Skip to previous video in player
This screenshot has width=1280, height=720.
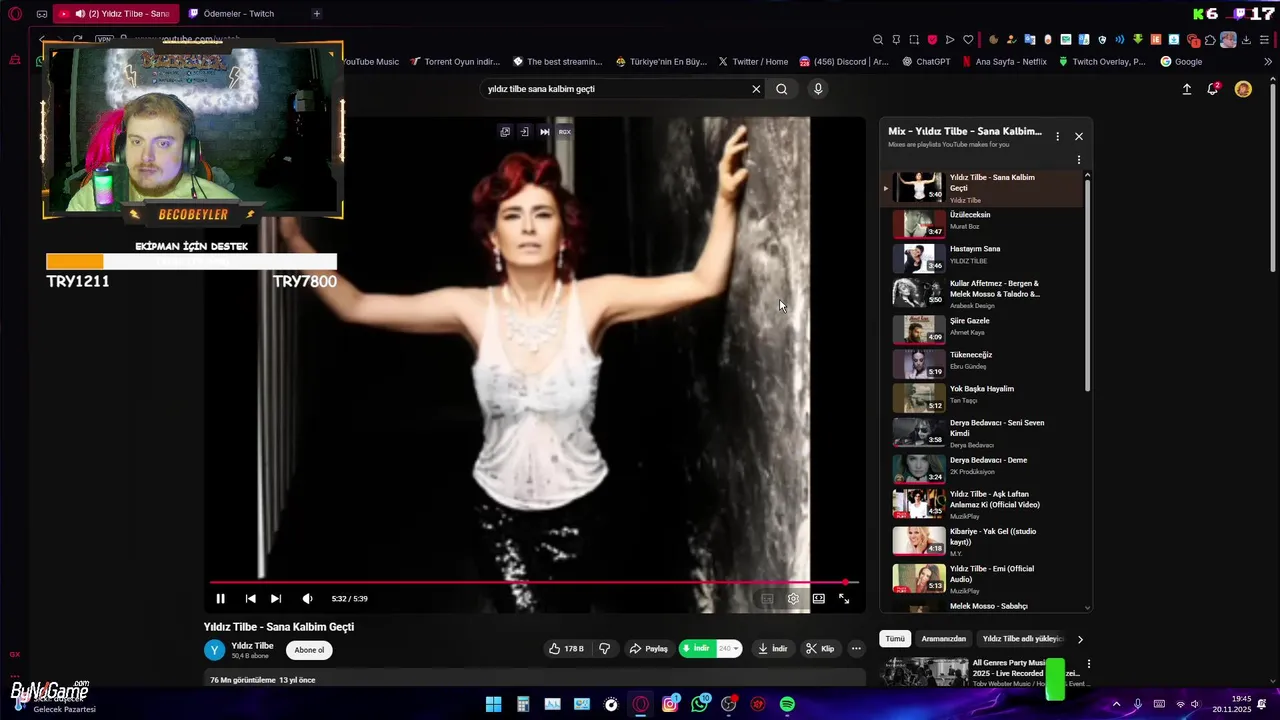250,598
